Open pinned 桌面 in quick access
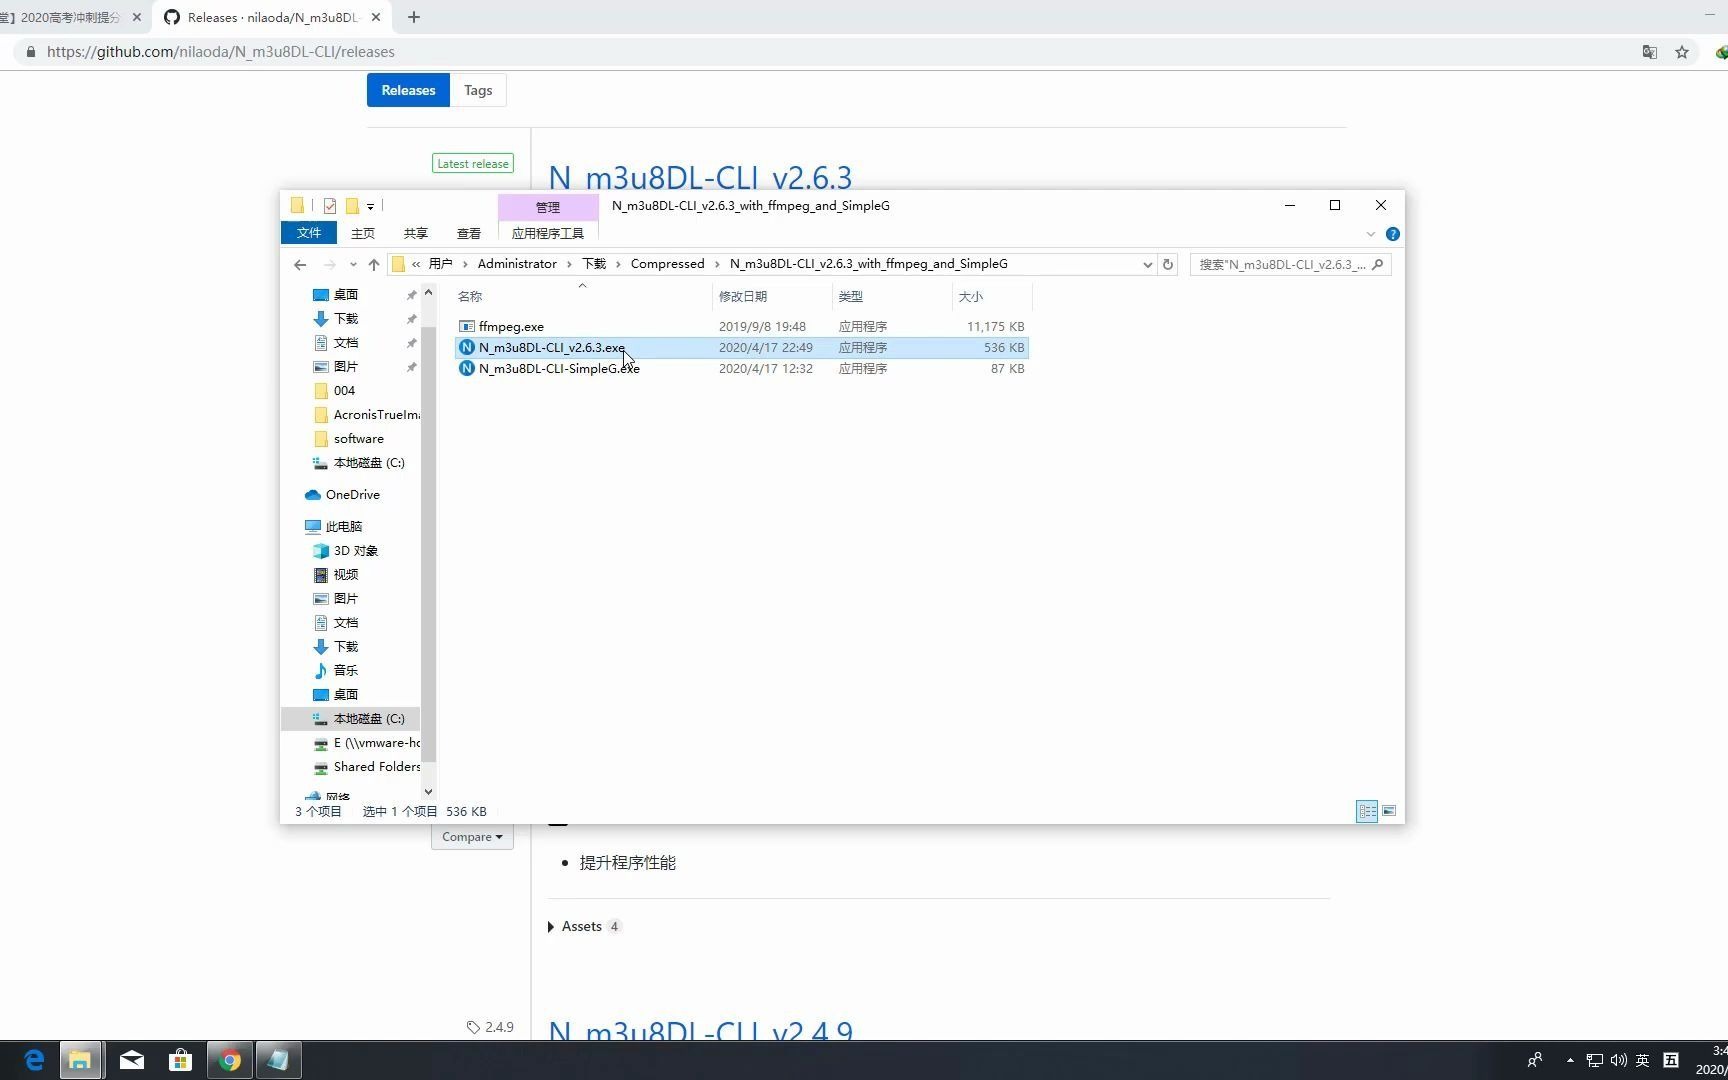 [346, 294]
